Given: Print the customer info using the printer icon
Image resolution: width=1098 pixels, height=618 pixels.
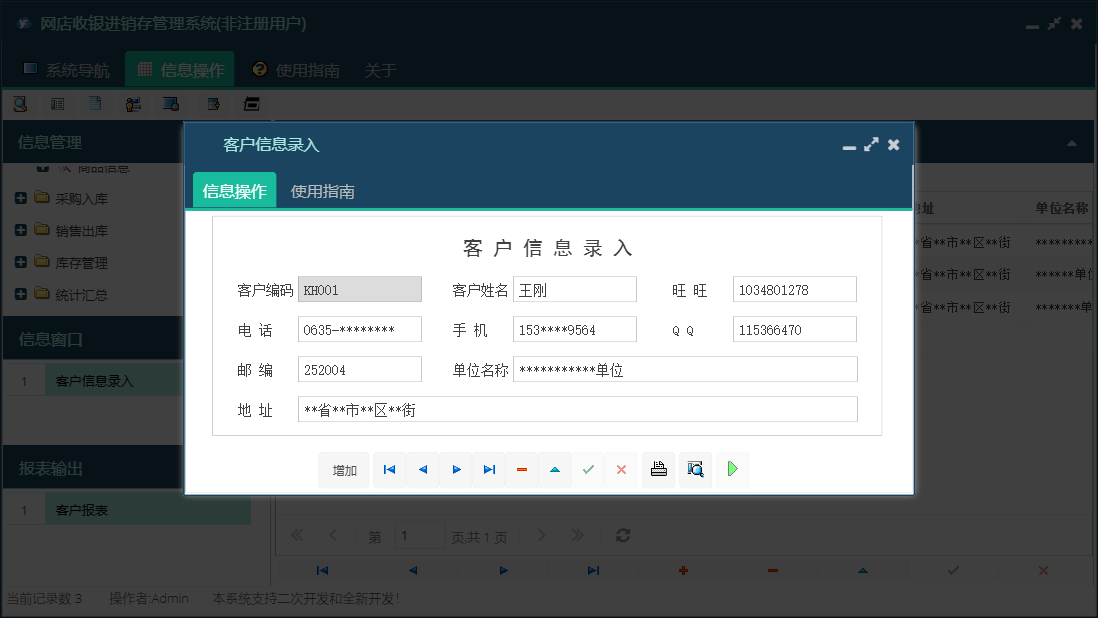Looking at the screenshot, I should 658,469.
